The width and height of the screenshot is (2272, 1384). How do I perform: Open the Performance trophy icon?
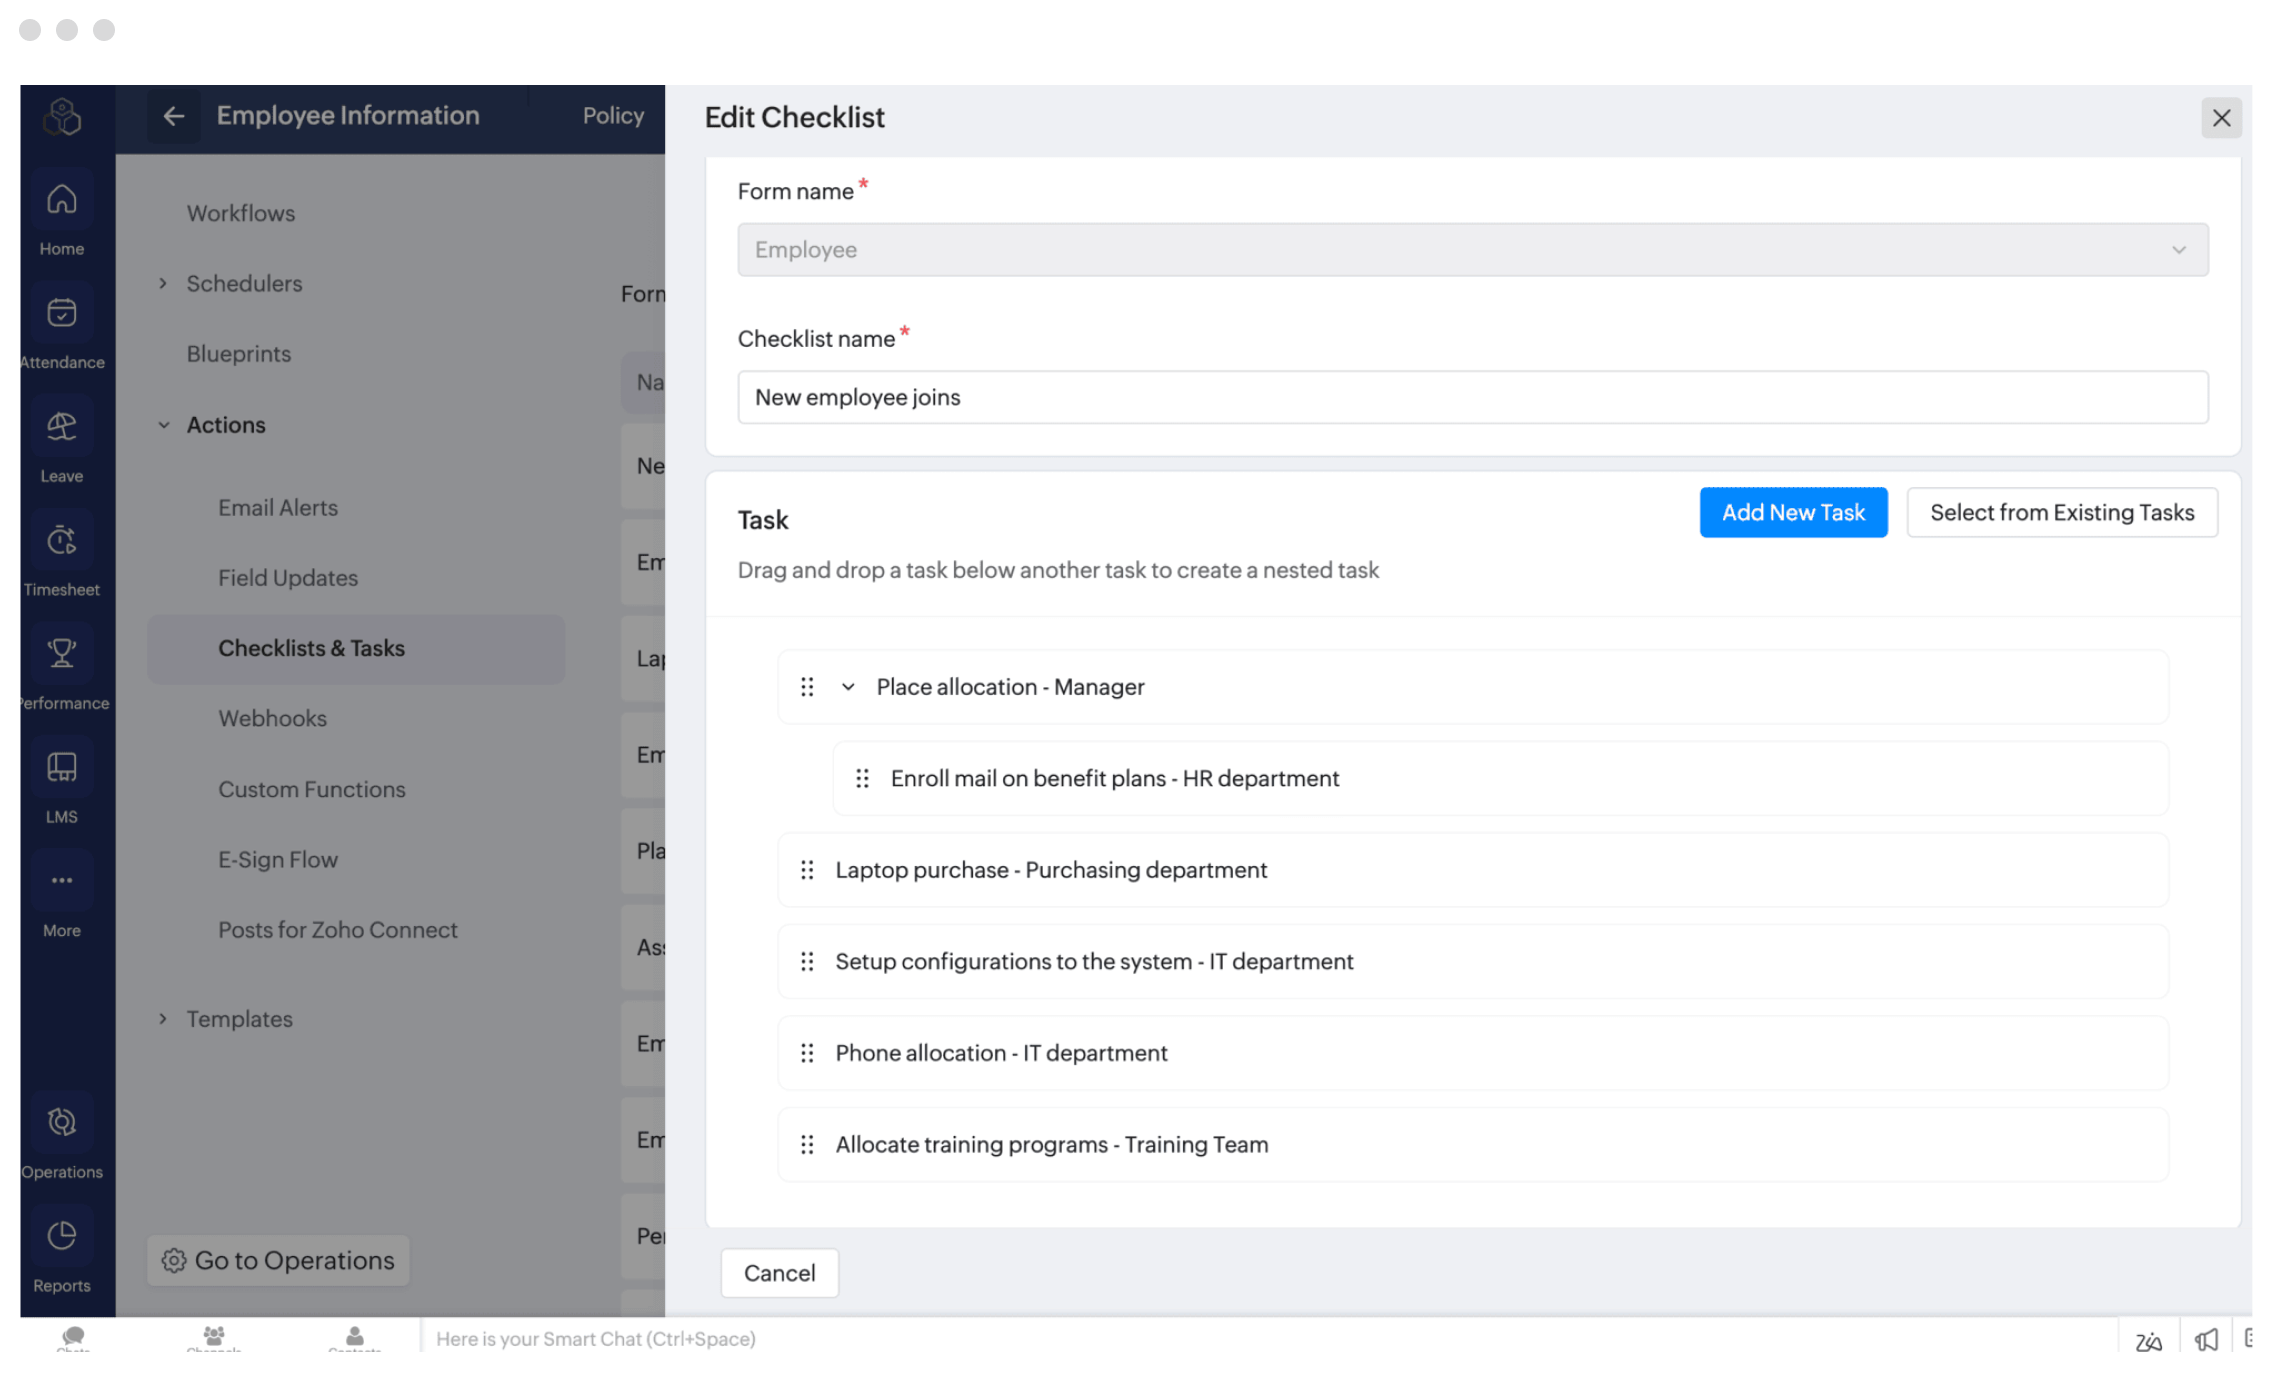pos(62,655)
